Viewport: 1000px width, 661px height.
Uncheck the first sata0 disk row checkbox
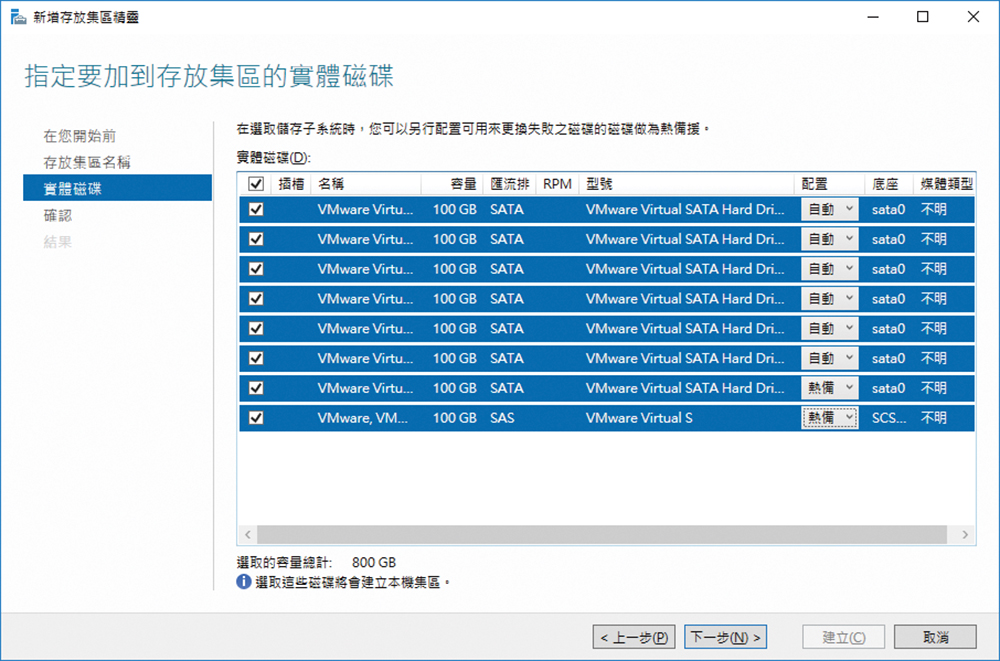(256, 209)
